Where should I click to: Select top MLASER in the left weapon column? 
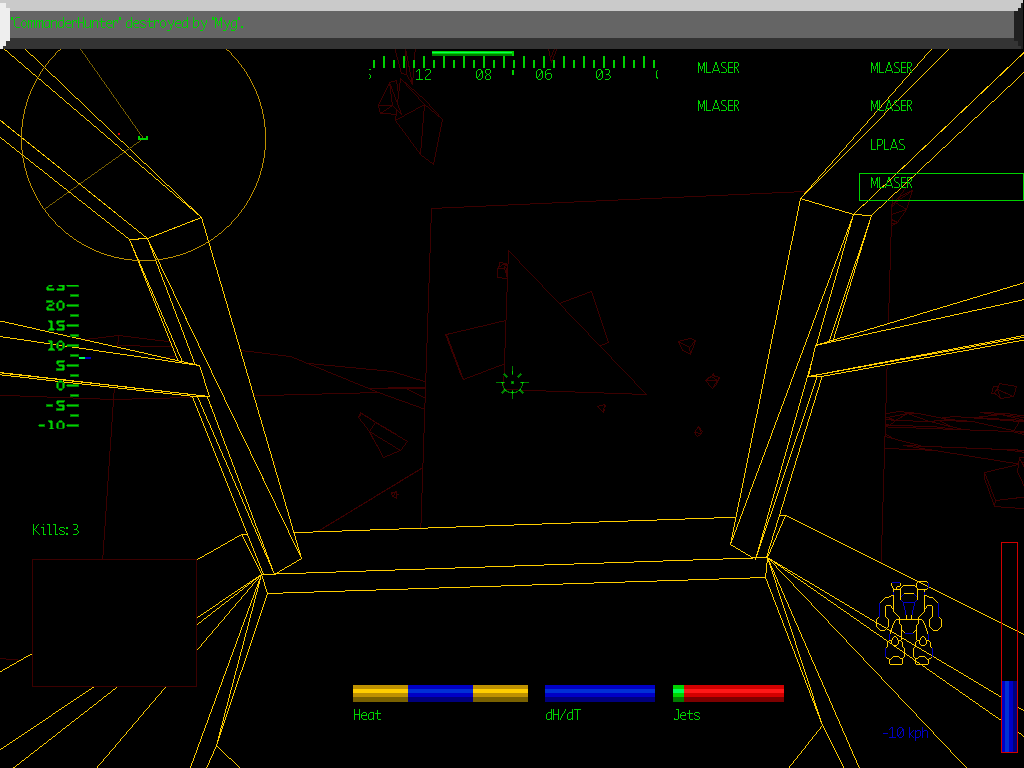718,68
